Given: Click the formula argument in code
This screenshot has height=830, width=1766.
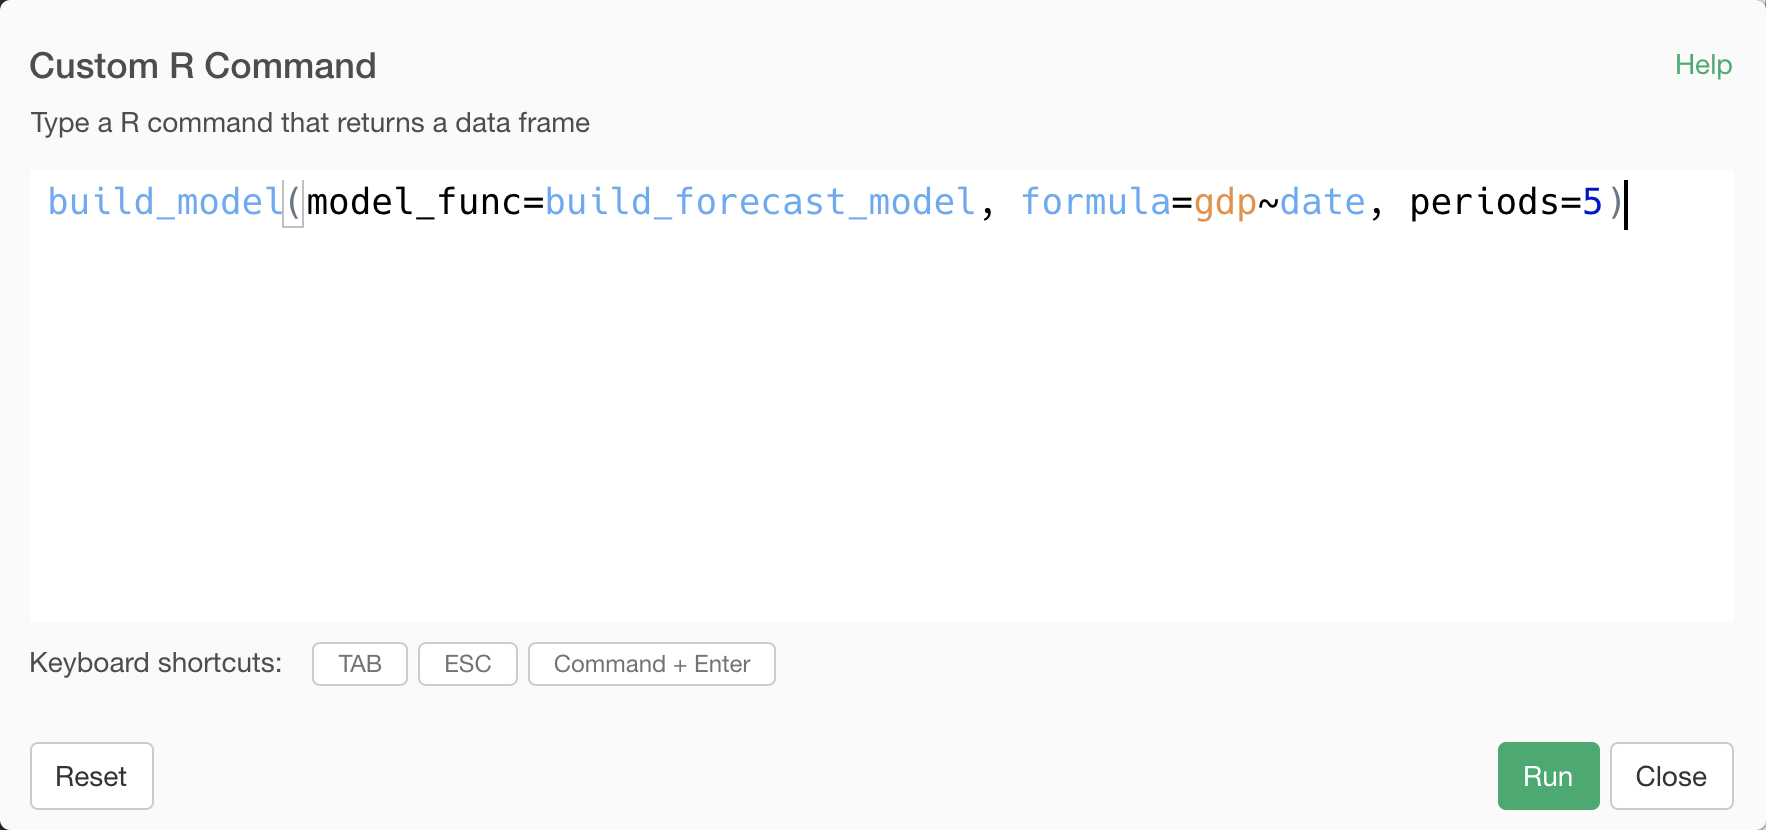Looking at the screenshot, I should pos(1095,202).
